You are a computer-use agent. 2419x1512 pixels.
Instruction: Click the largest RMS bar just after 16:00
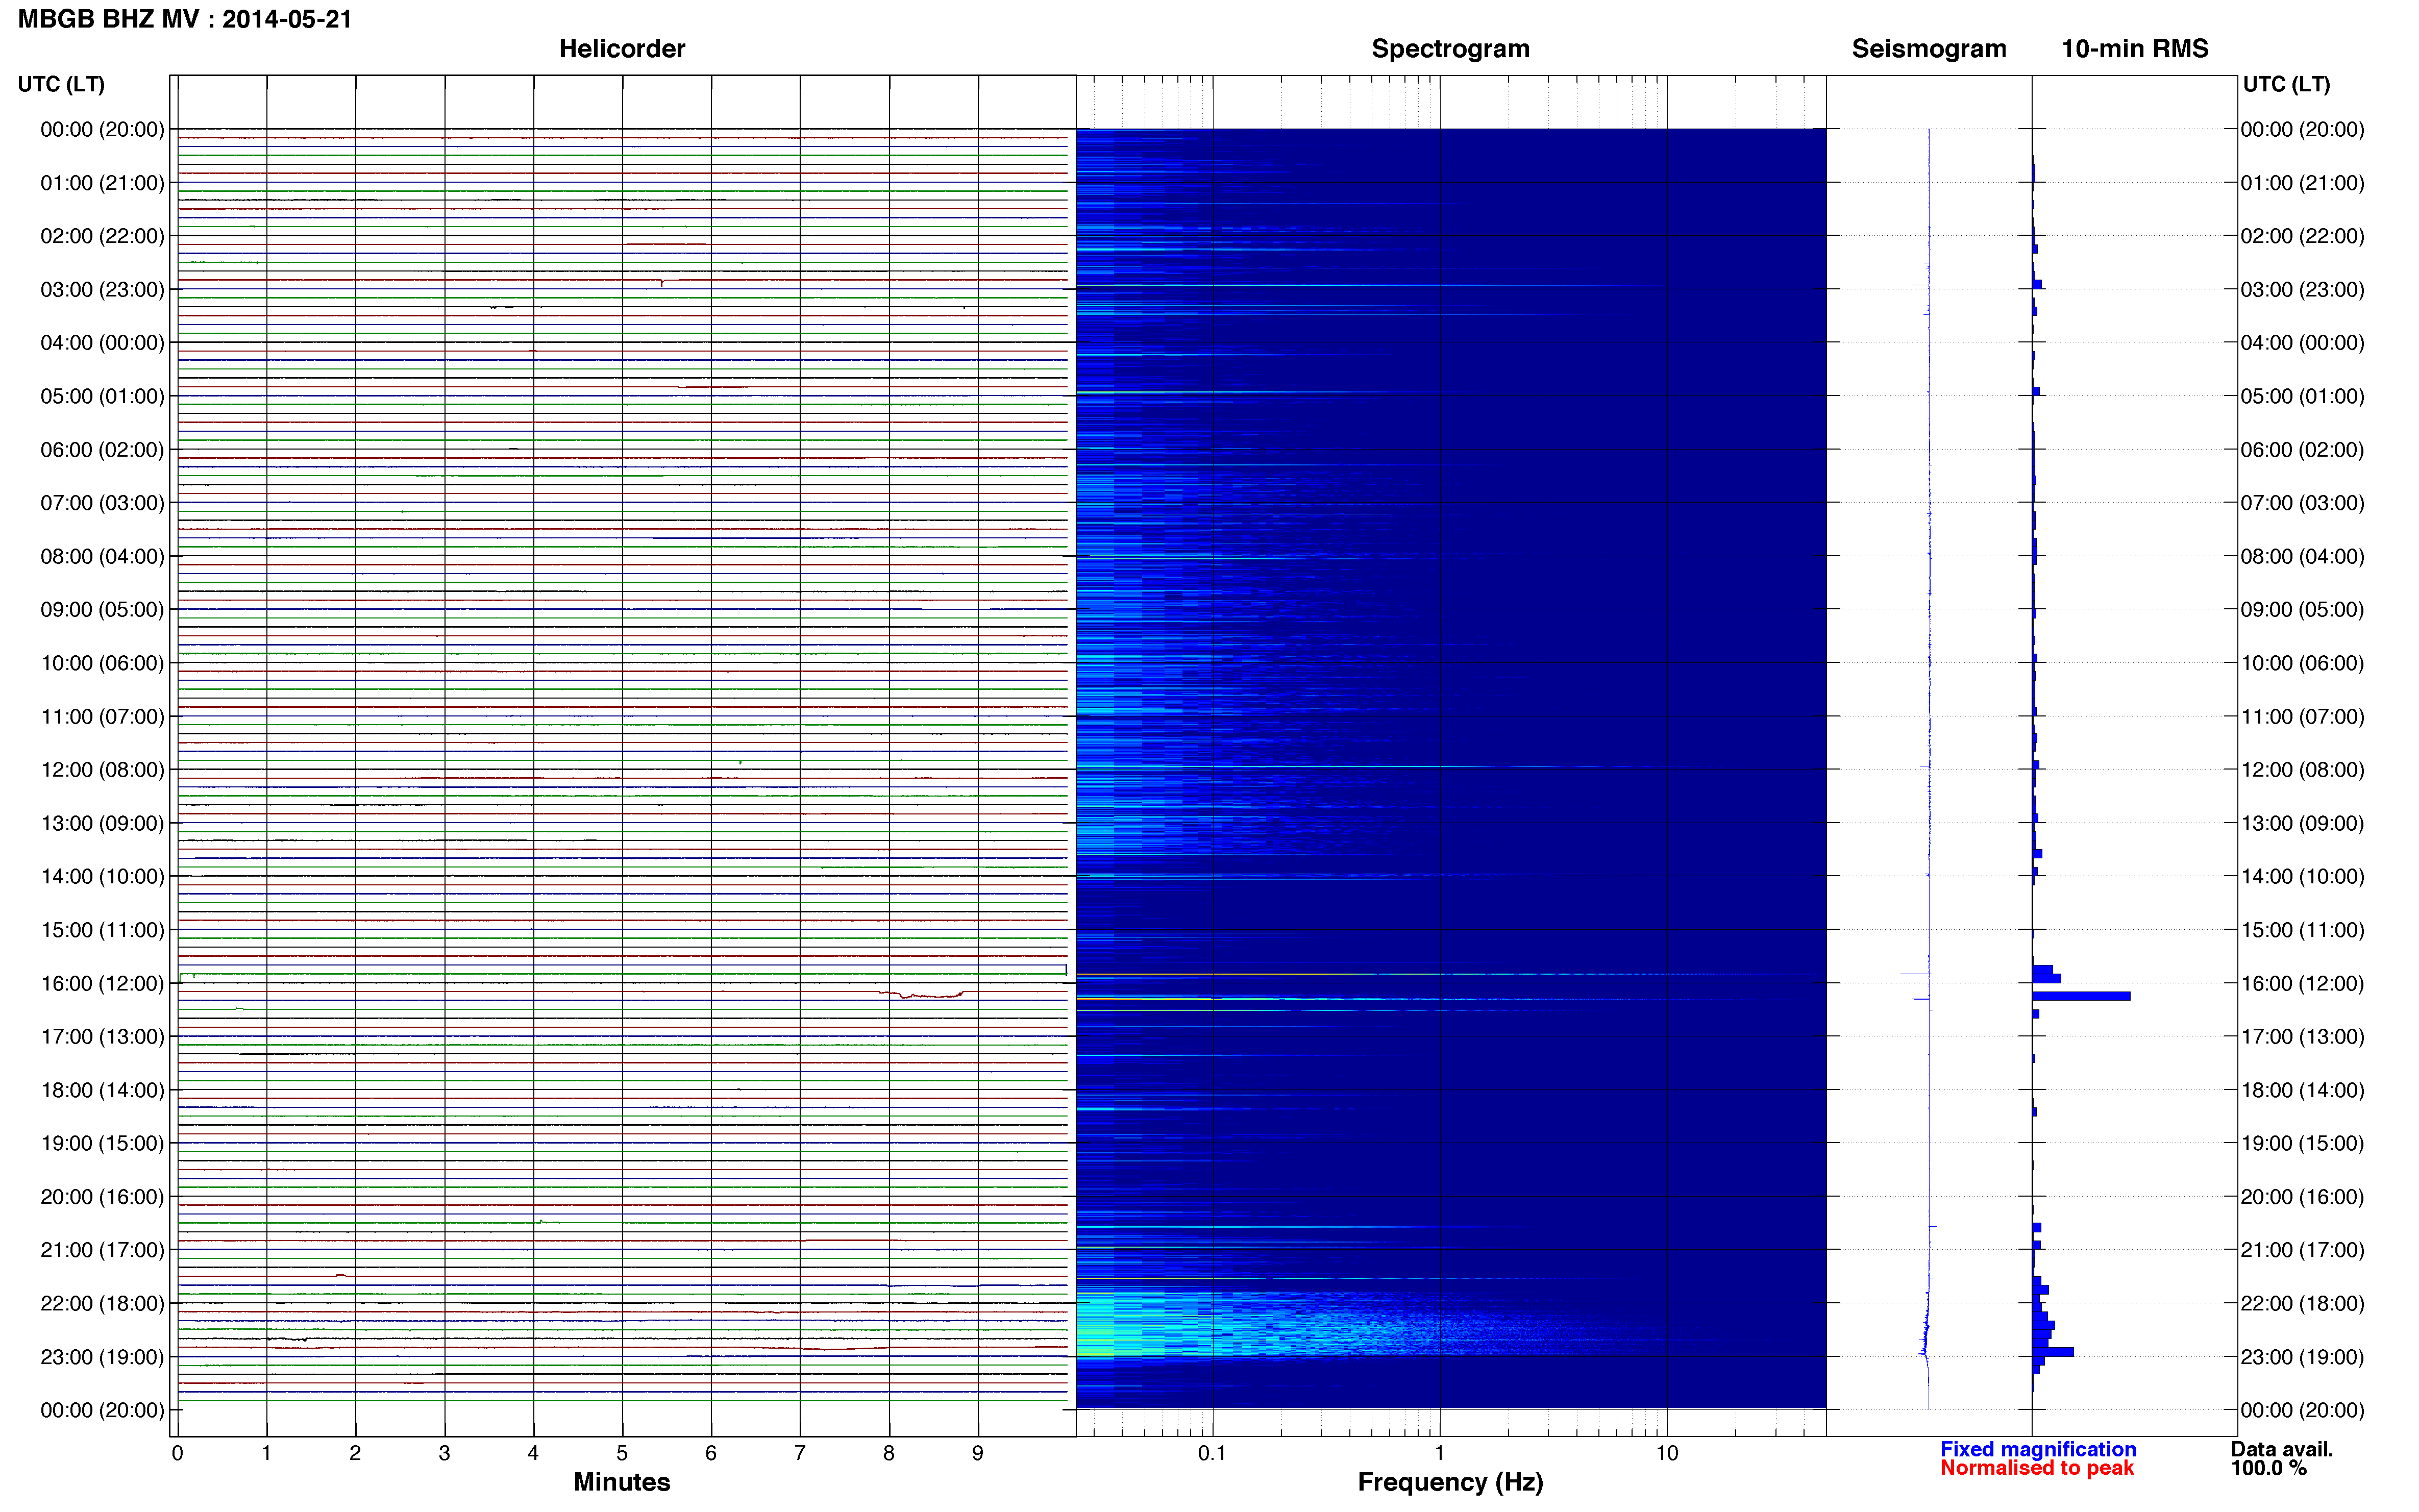[x=2081, y=996]
